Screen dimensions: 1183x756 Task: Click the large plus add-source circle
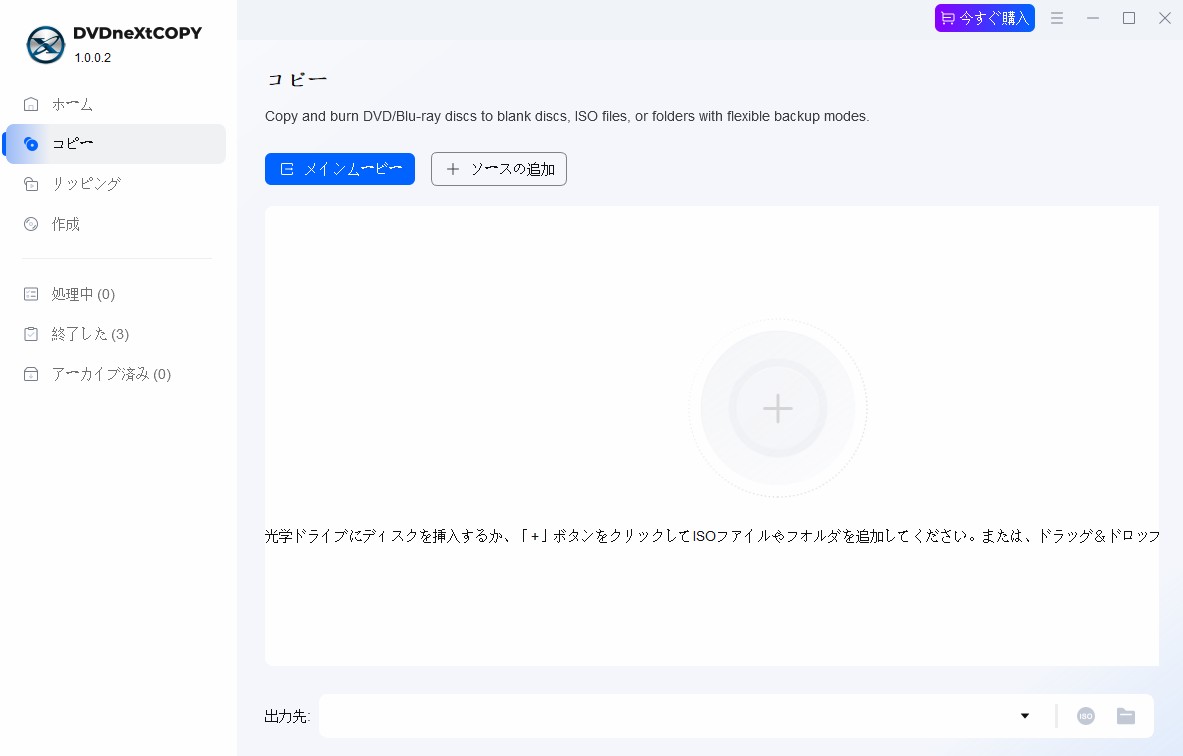778,408
